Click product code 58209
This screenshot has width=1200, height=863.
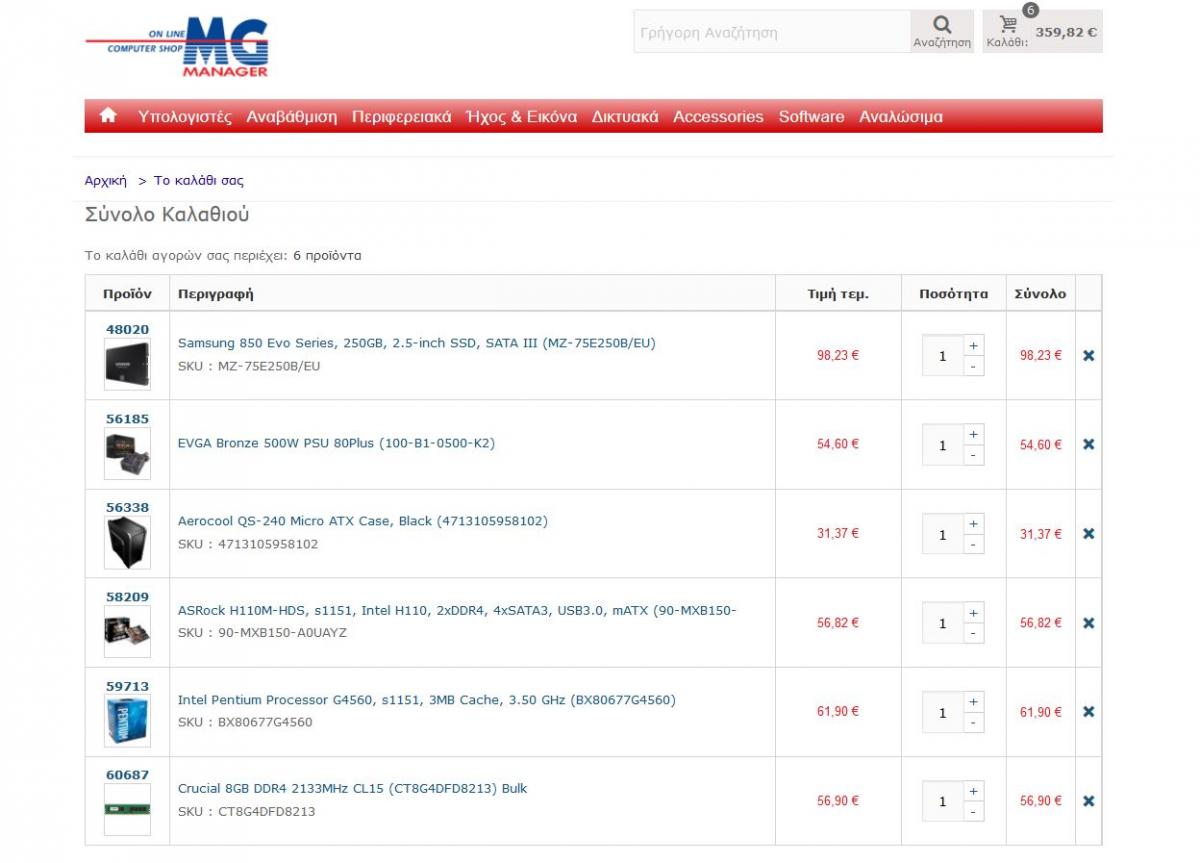pyautogui.click(x=127, y=597)
